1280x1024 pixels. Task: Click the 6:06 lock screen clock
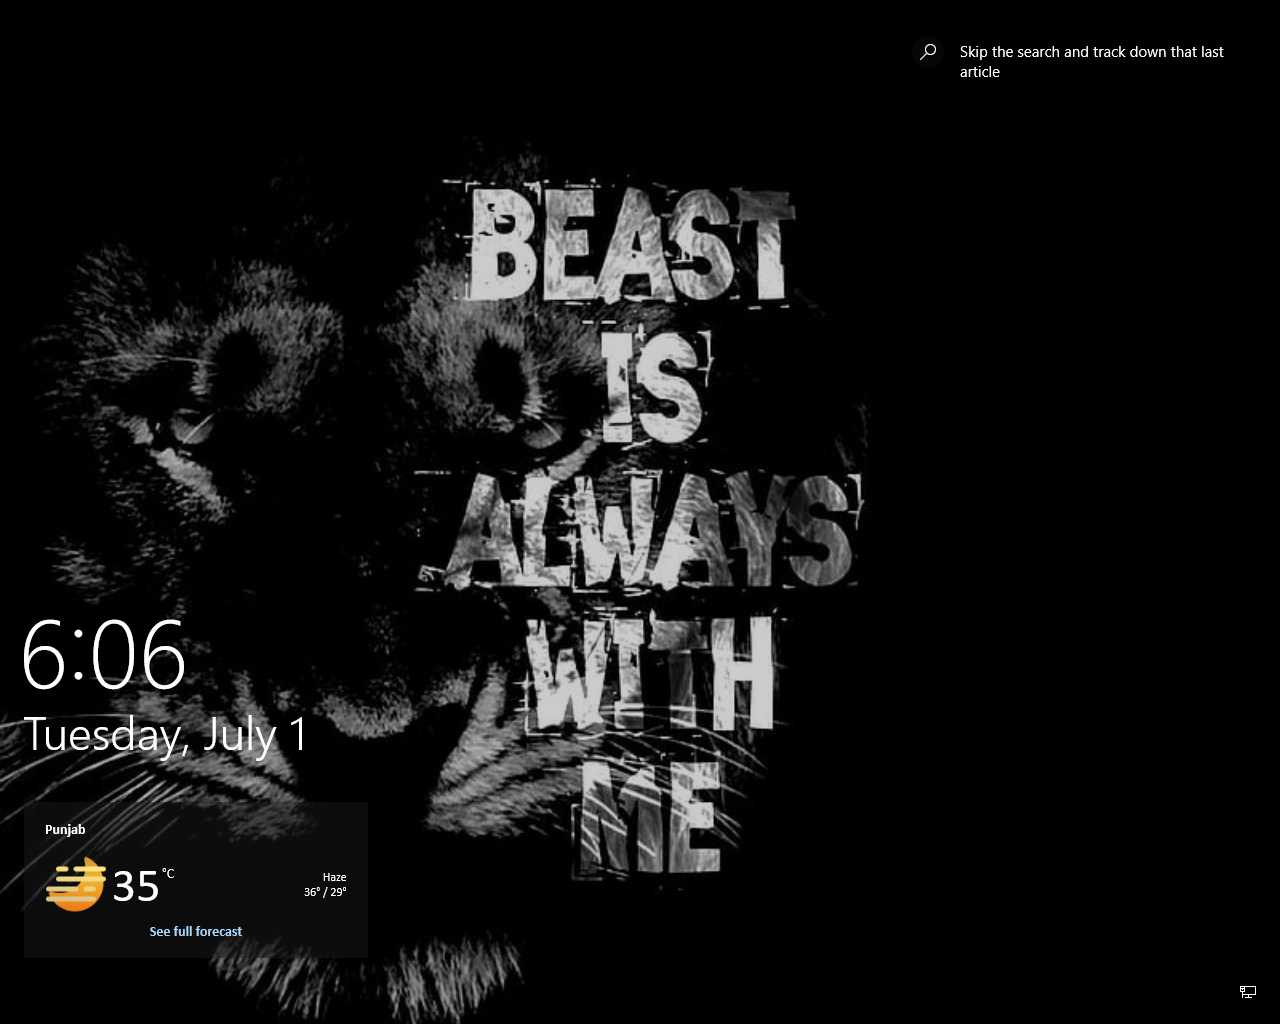(x=104, y=655)
